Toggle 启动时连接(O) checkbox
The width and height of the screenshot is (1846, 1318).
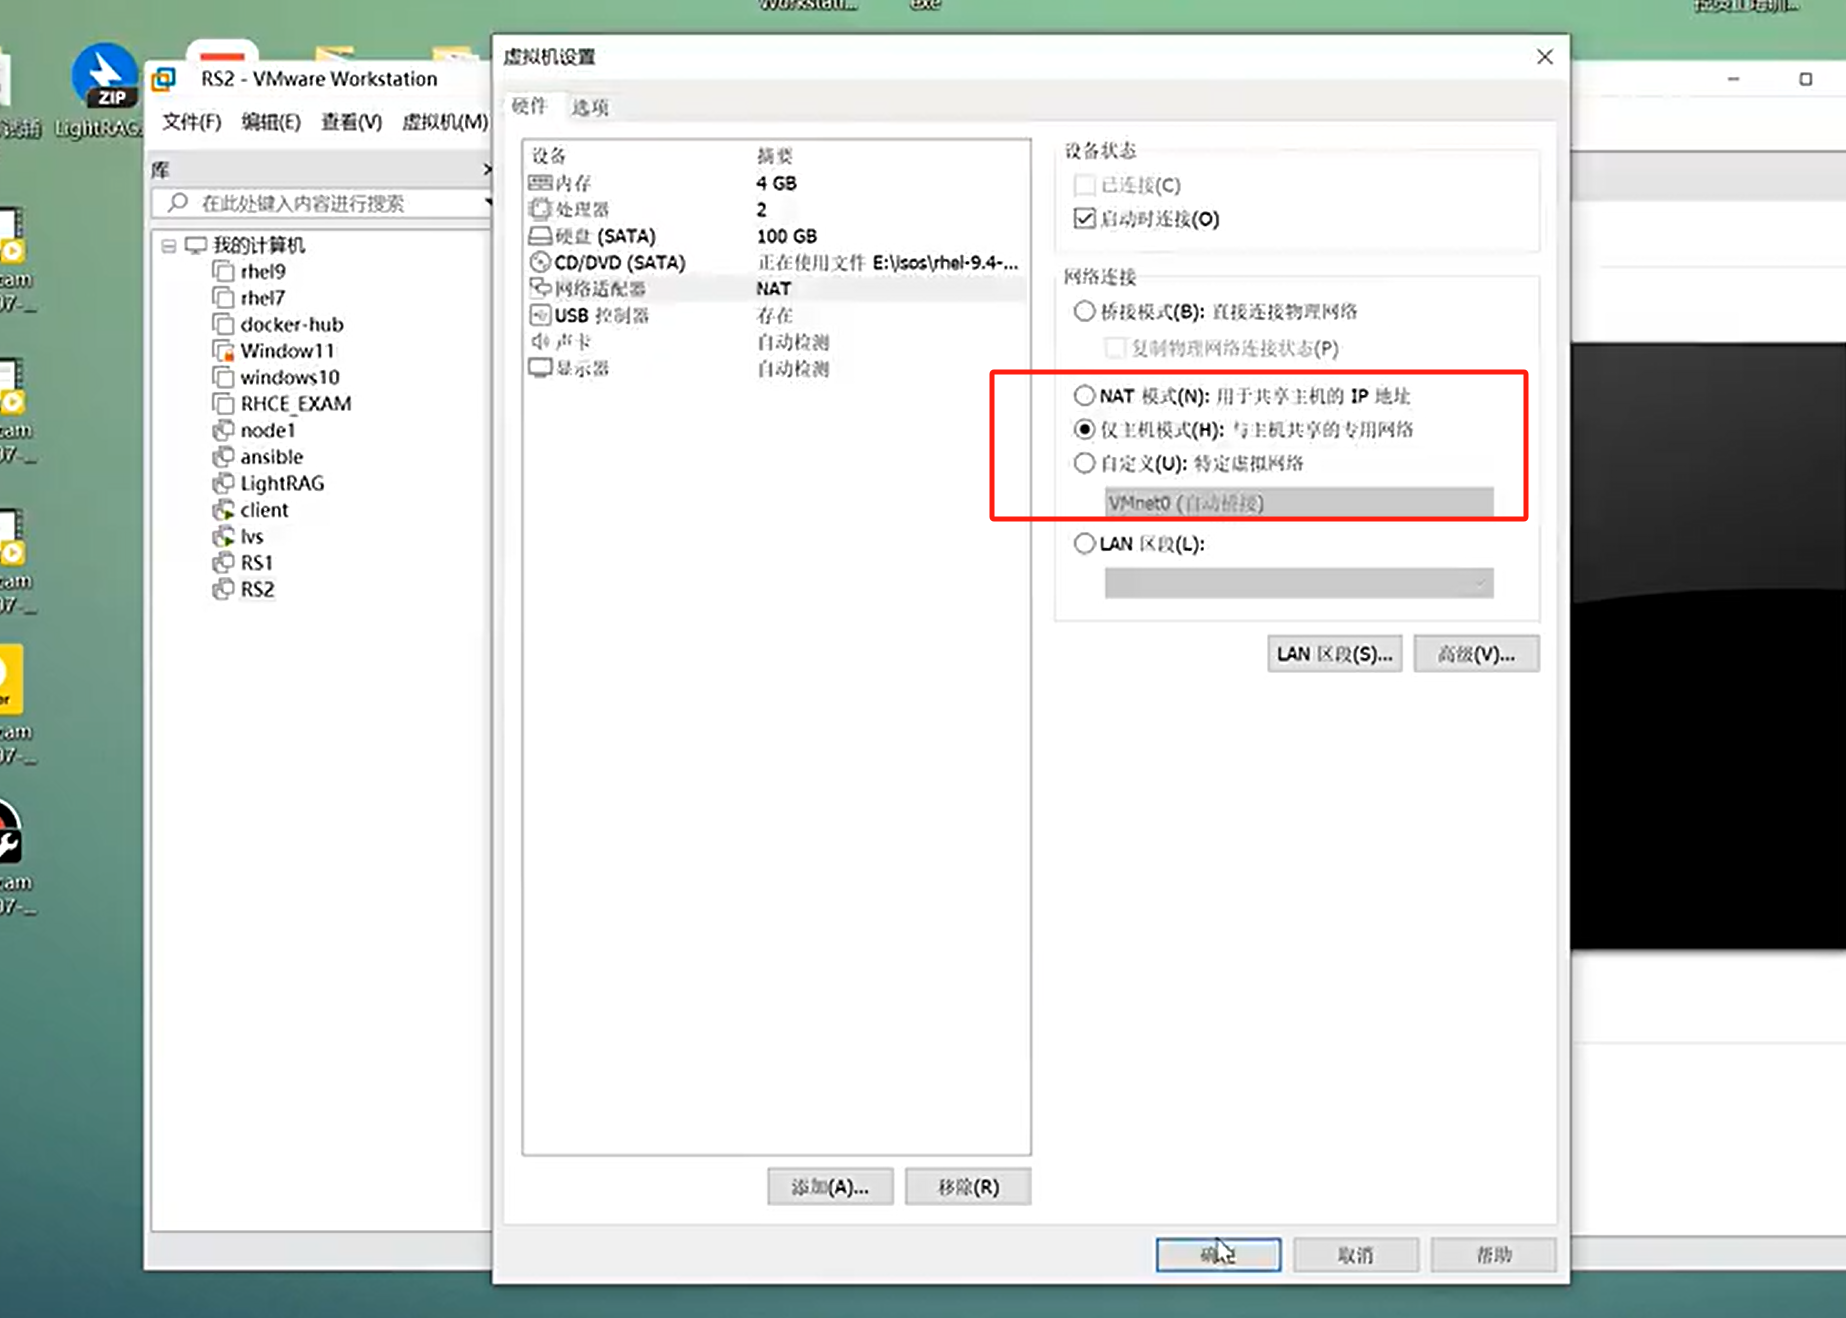point(1084,218)
